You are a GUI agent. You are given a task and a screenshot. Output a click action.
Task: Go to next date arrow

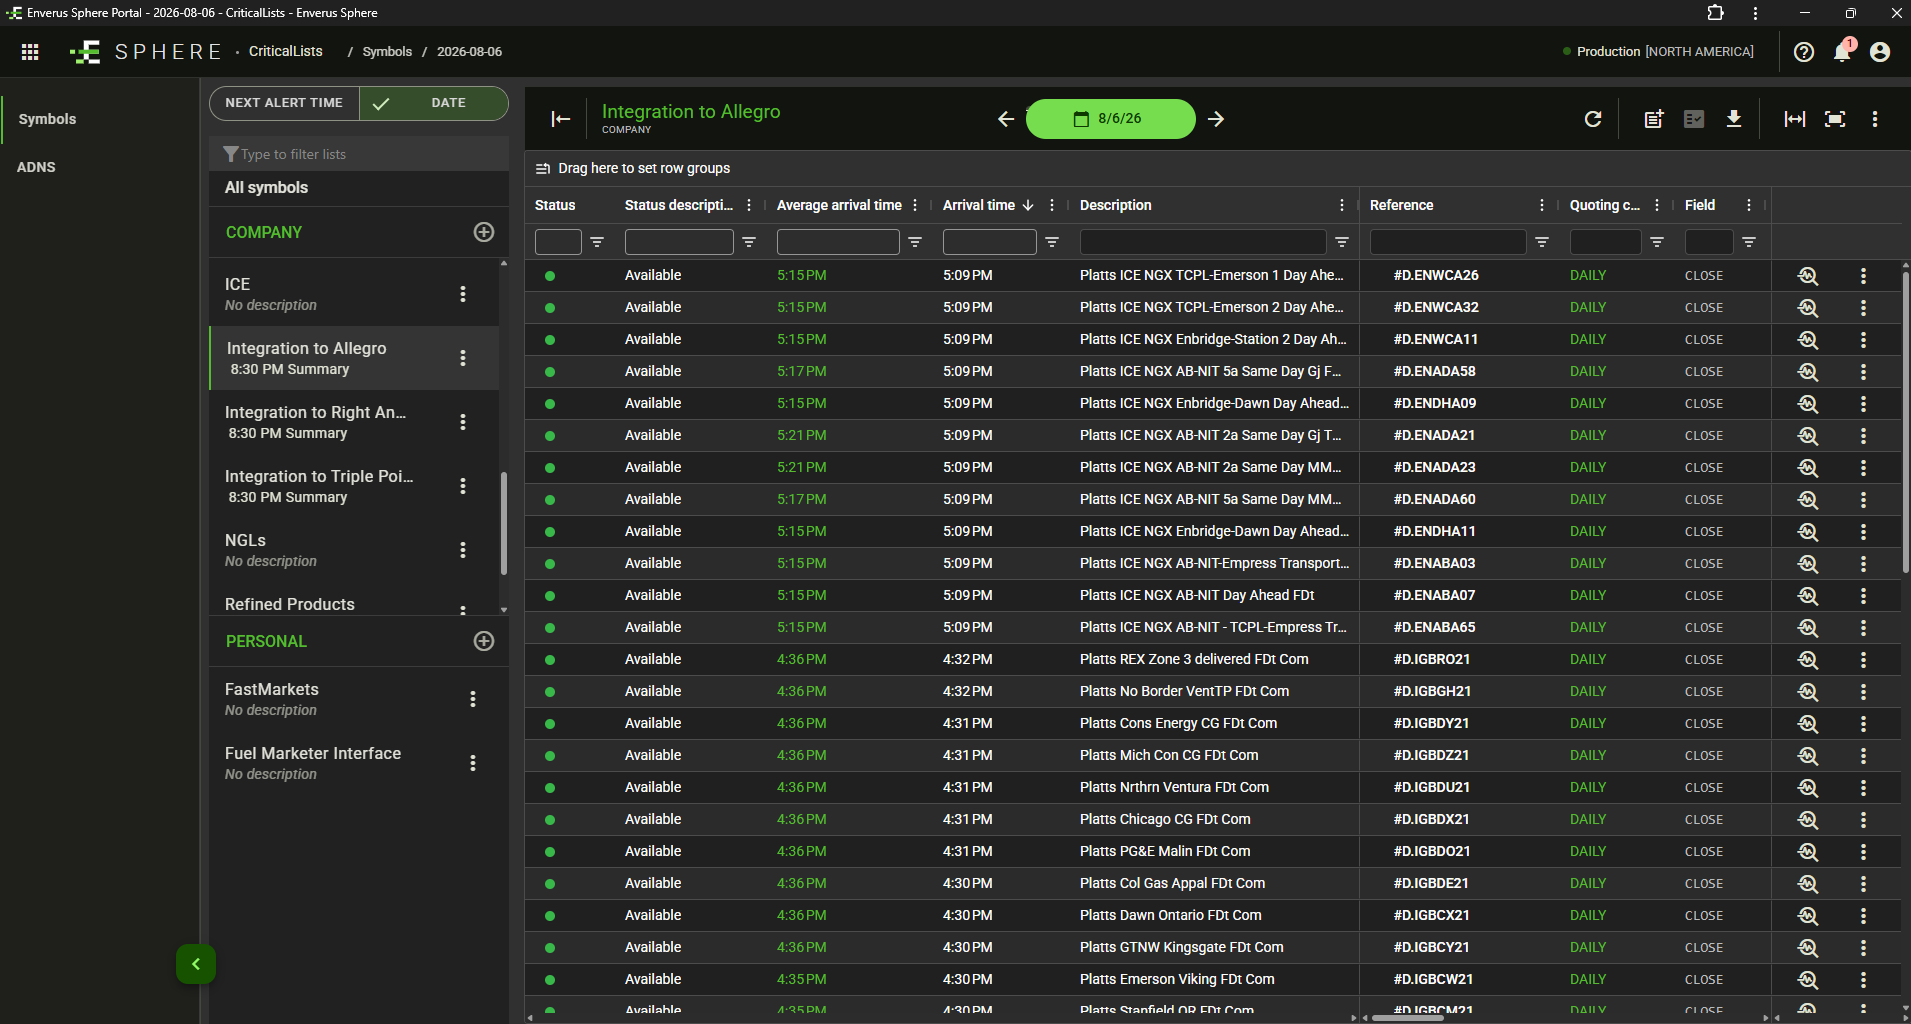pos(1216,119)
